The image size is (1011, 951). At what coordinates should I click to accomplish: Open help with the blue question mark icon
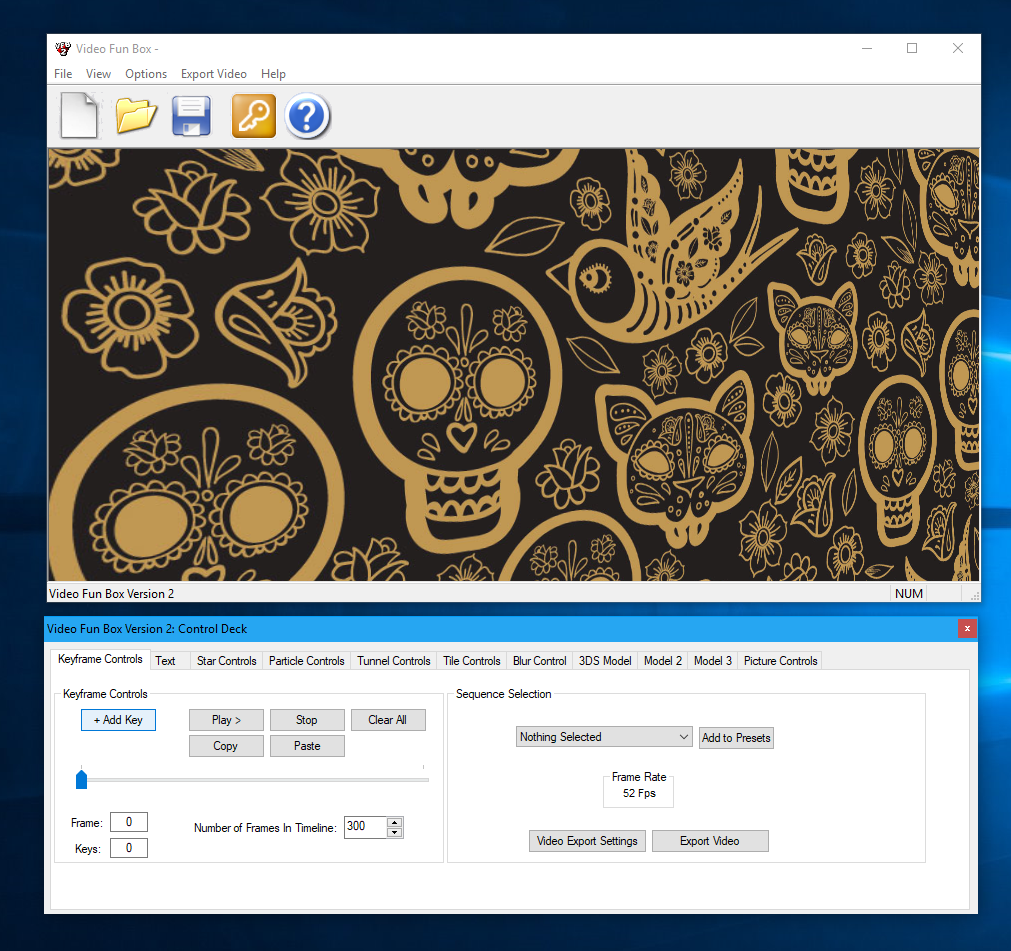pyautogui.click(x=308, y=116)
